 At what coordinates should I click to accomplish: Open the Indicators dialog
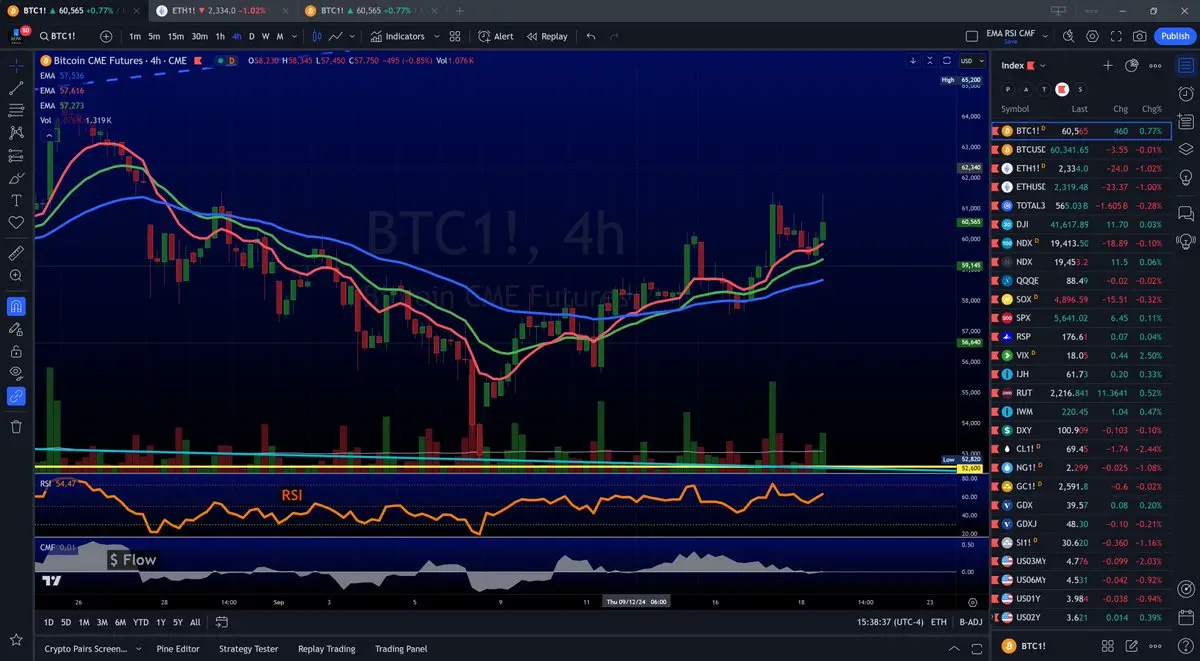(397, 36)
